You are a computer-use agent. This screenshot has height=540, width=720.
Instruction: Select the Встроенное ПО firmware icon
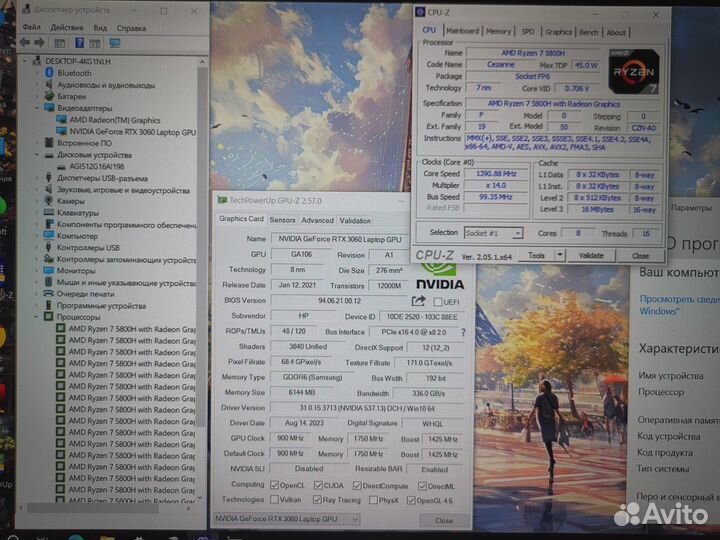[x=50, y=143]
